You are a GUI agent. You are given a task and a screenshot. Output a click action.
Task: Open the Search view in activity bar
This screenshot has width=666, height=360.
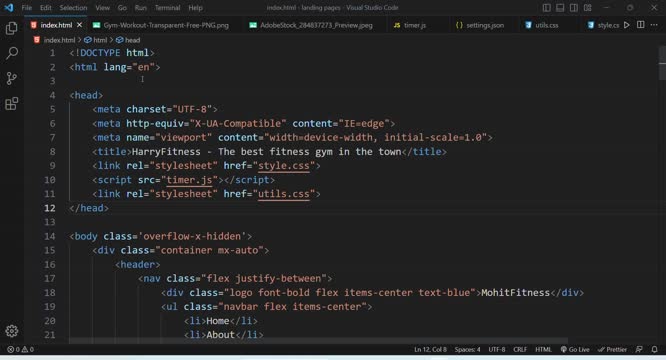click(12, 53)
